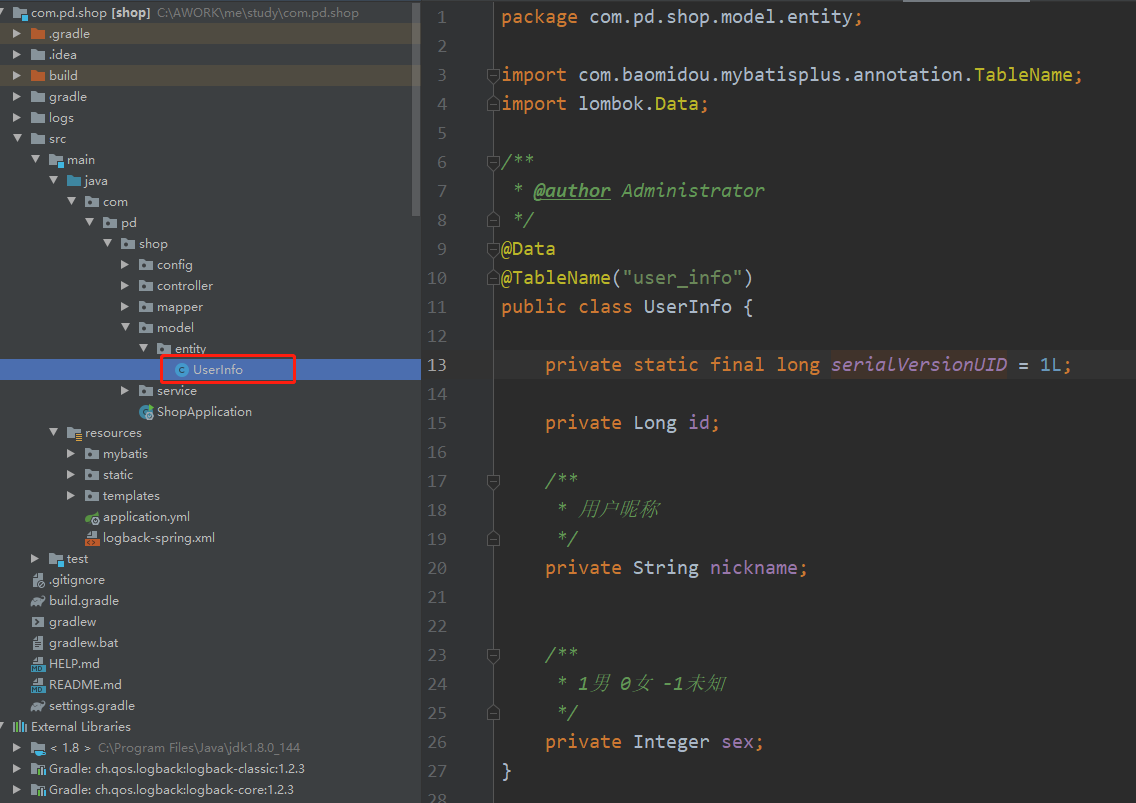Click the "user_info" string literal
Viewport: 1136px width, 803px height.
click(x=682, y=278)
